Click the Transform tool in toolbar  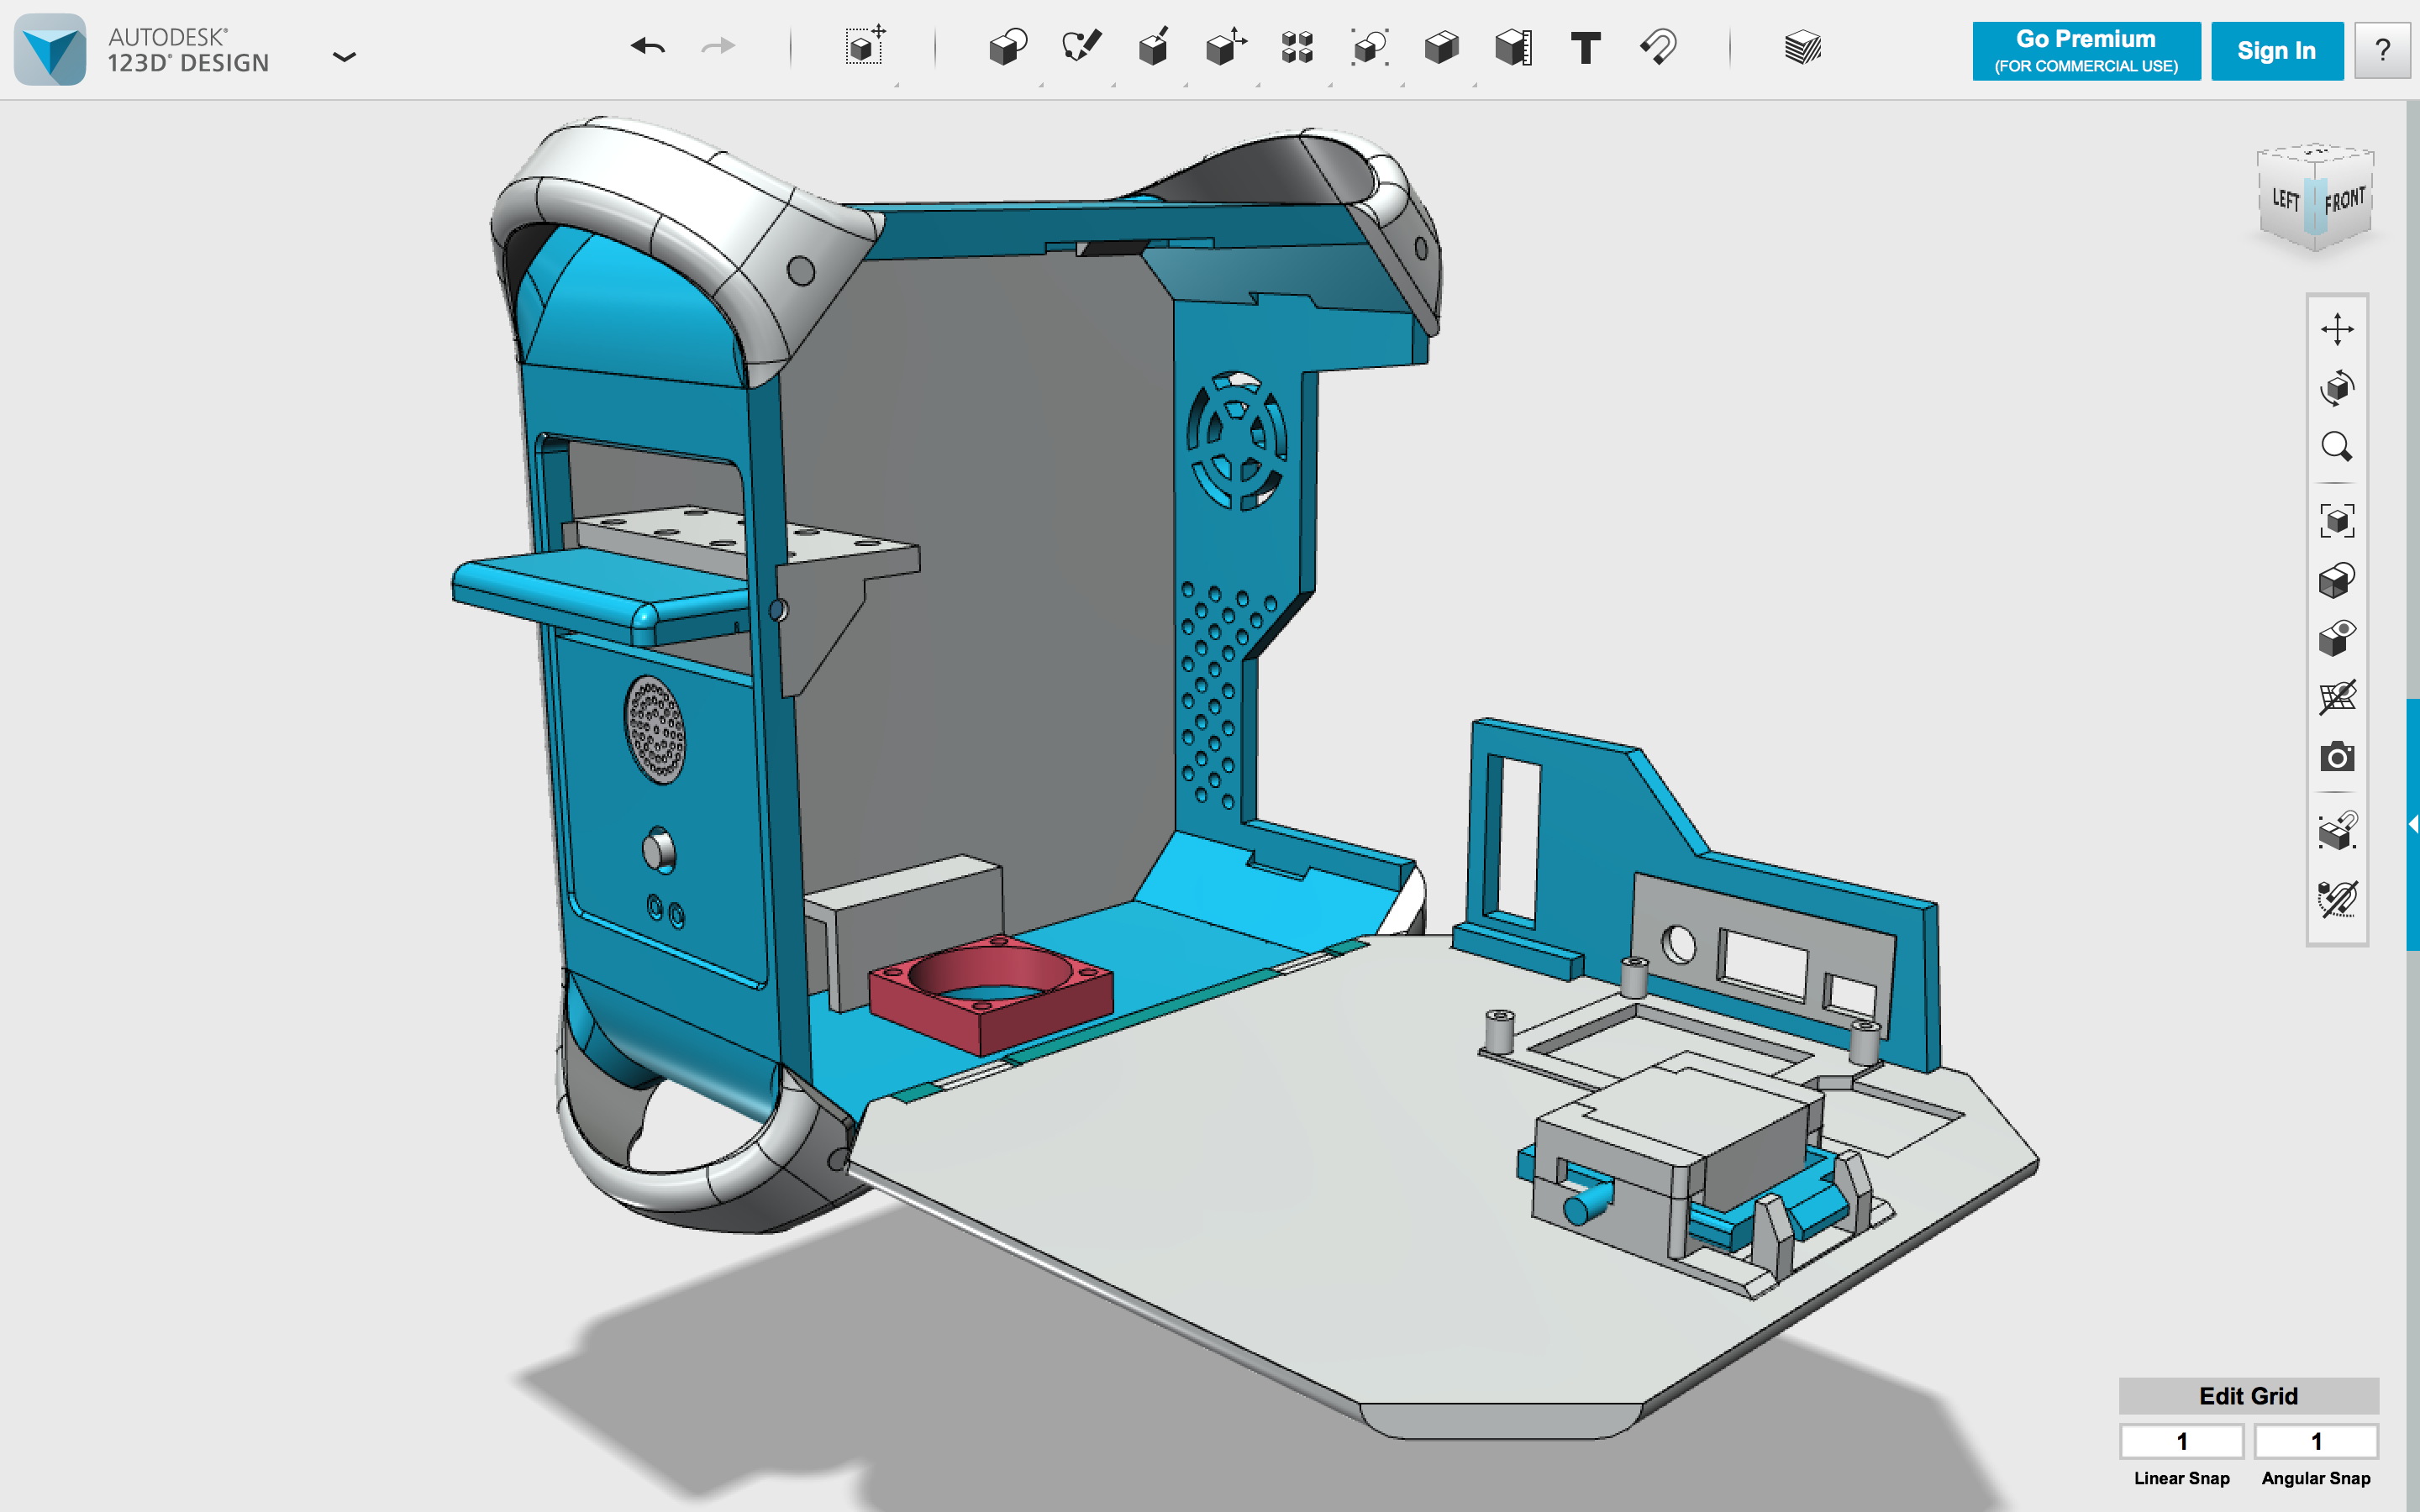pos(864,47)
